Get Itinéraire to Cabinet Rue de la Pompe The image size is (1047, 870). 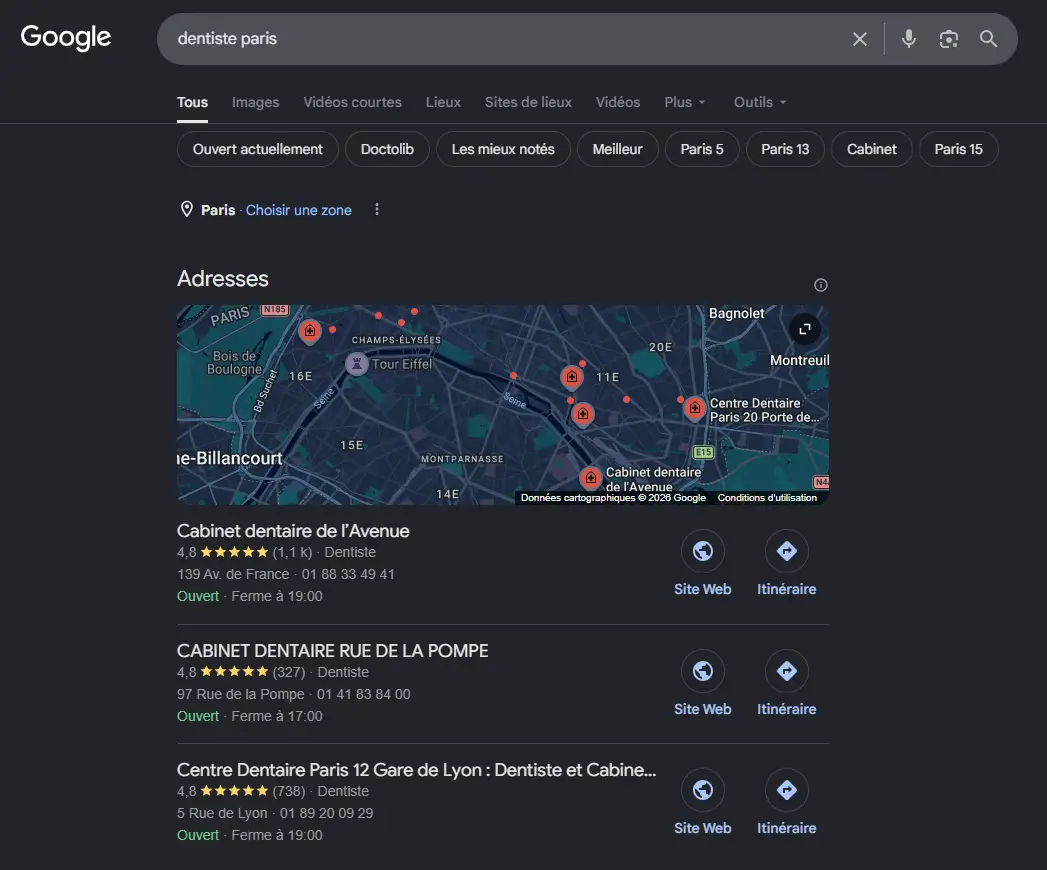pos(787,683)
